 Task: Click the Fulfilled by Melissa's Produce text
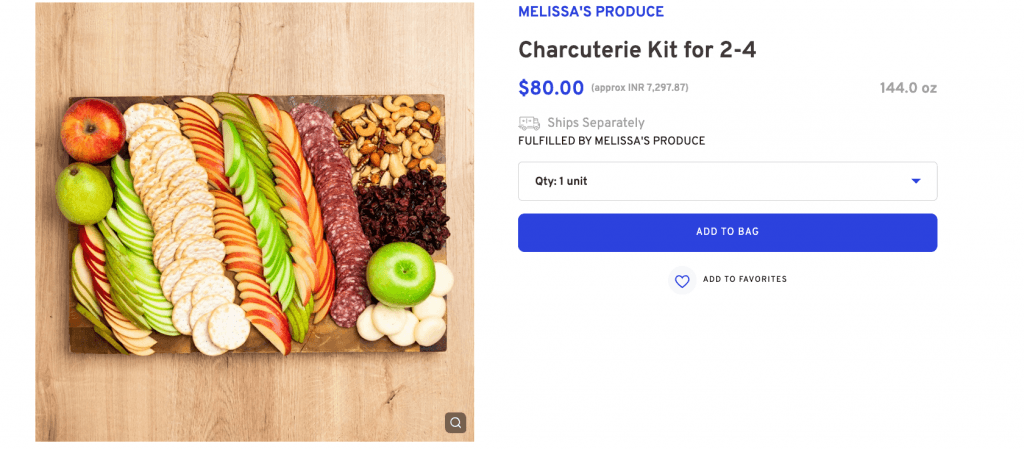pos(611,141)
